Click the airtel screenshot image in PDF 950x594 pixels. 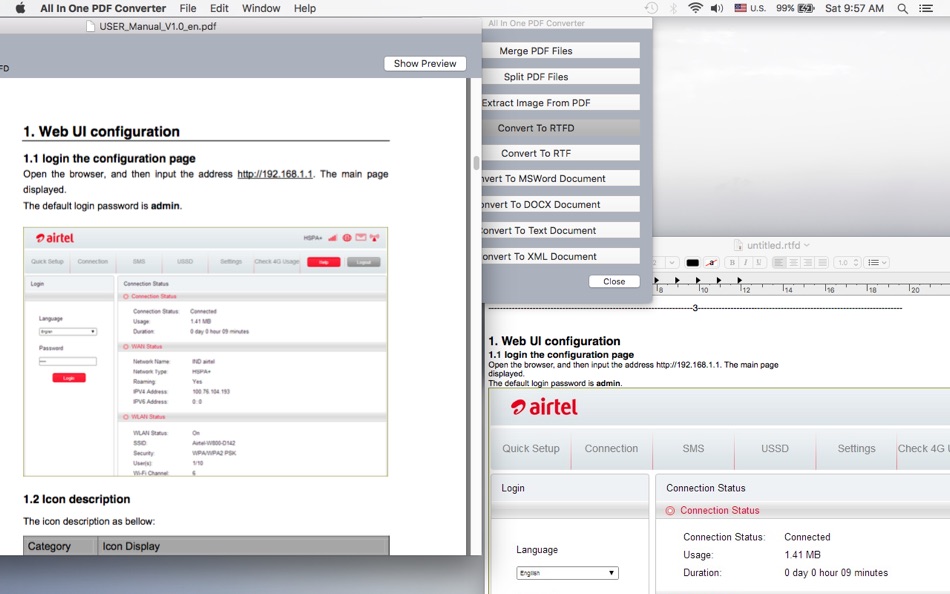click(x=205, y=352)
